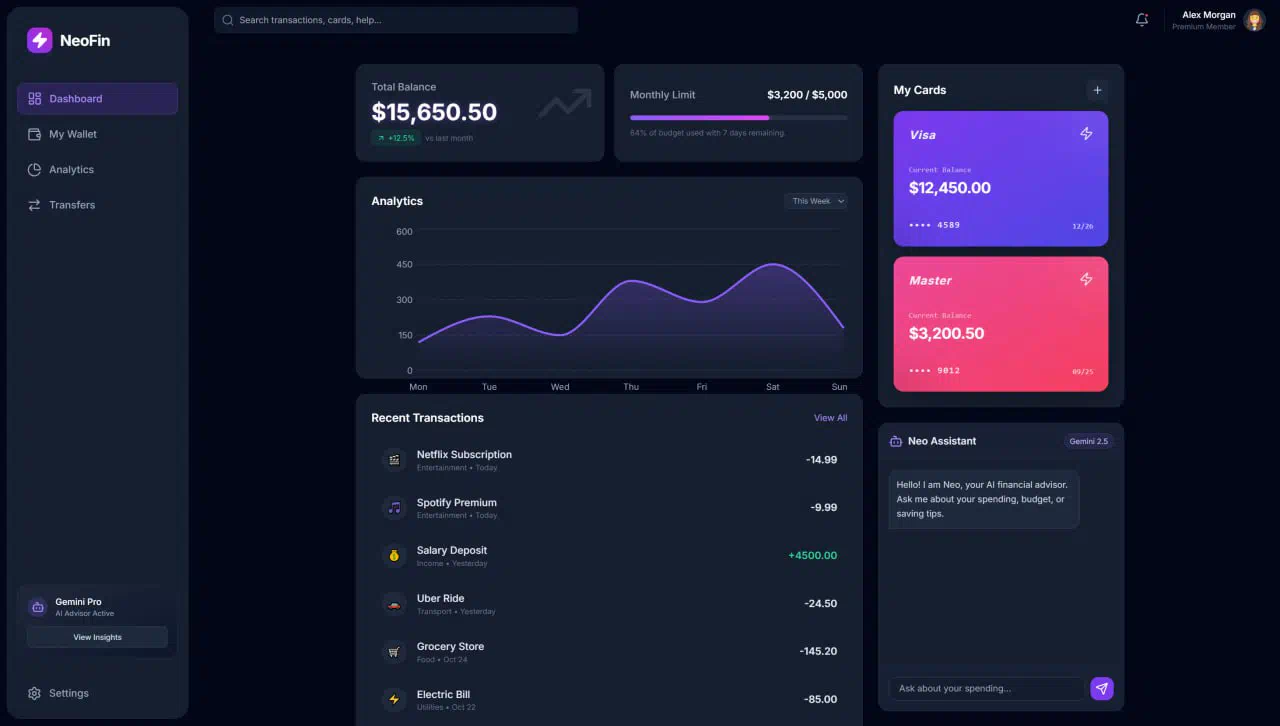Viewport: 1280px width, 726px height.
Task: Open the Transfers page
Action: point(72,205)
